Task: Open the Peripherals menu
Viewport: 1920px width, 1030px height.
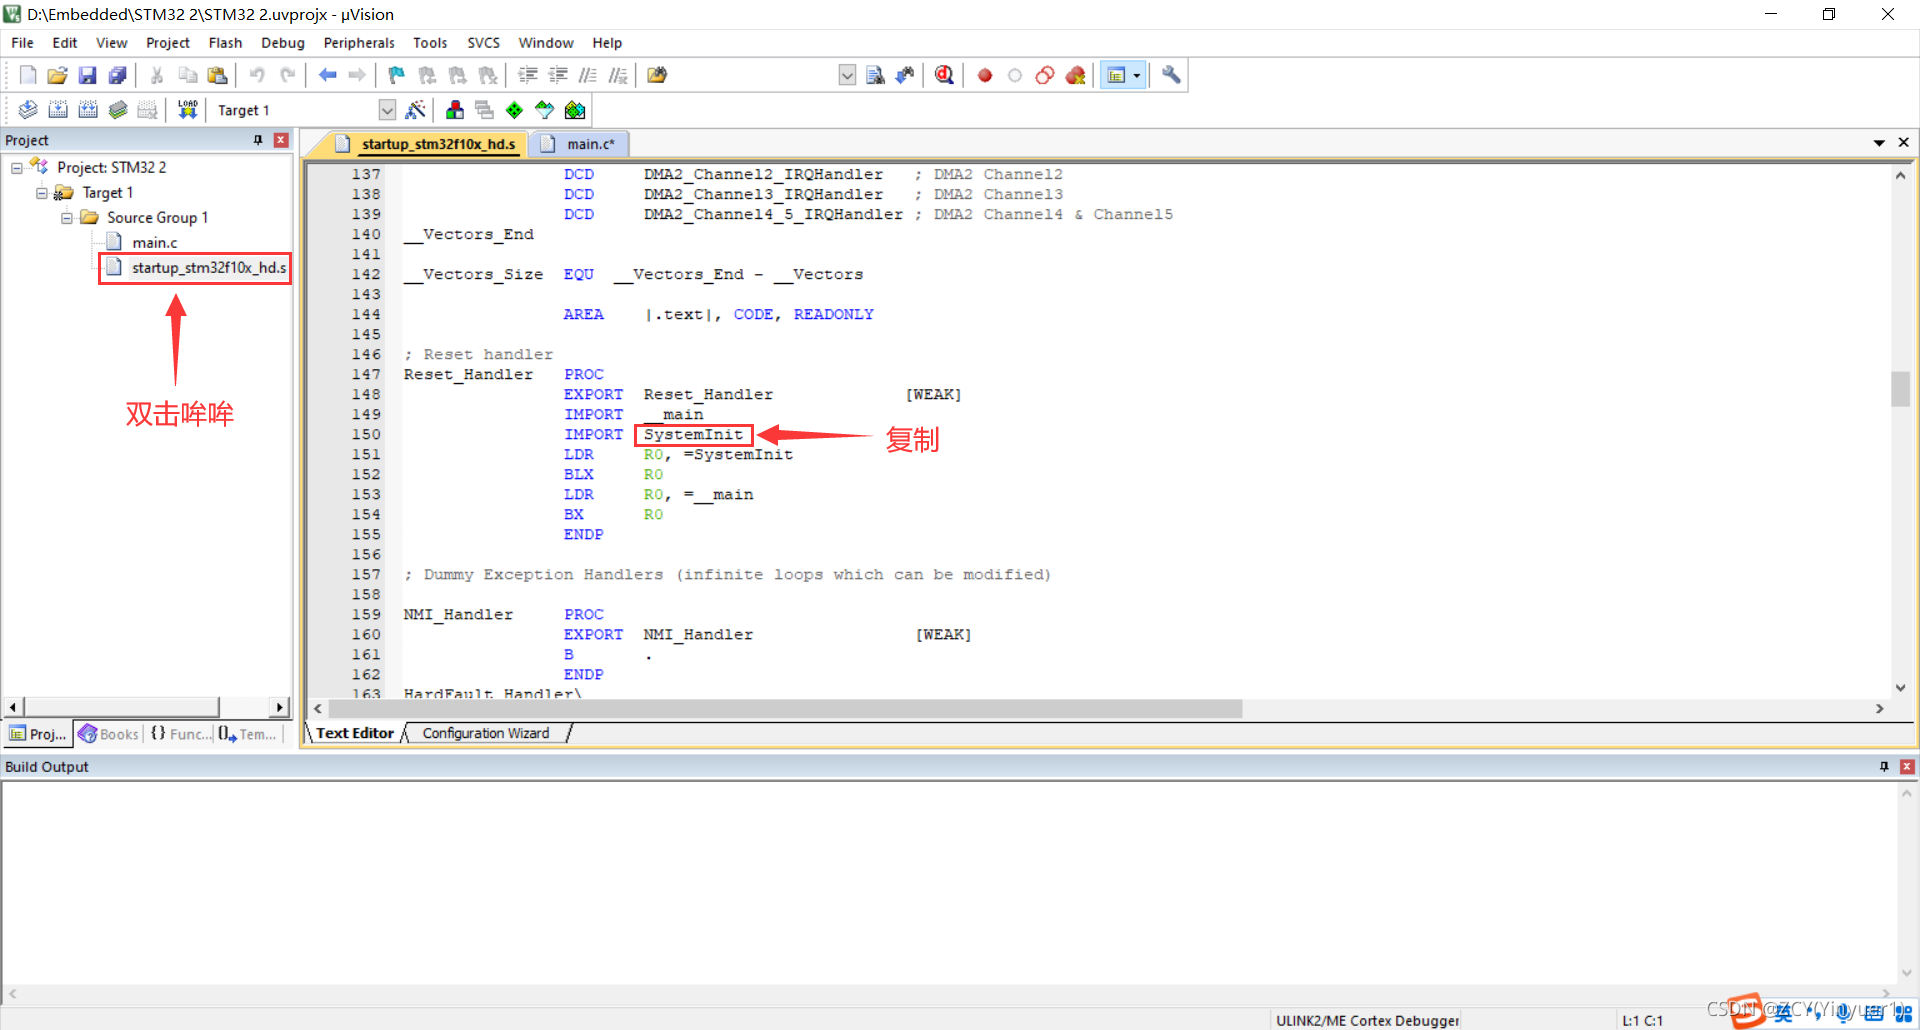Action: click(359, 43)
